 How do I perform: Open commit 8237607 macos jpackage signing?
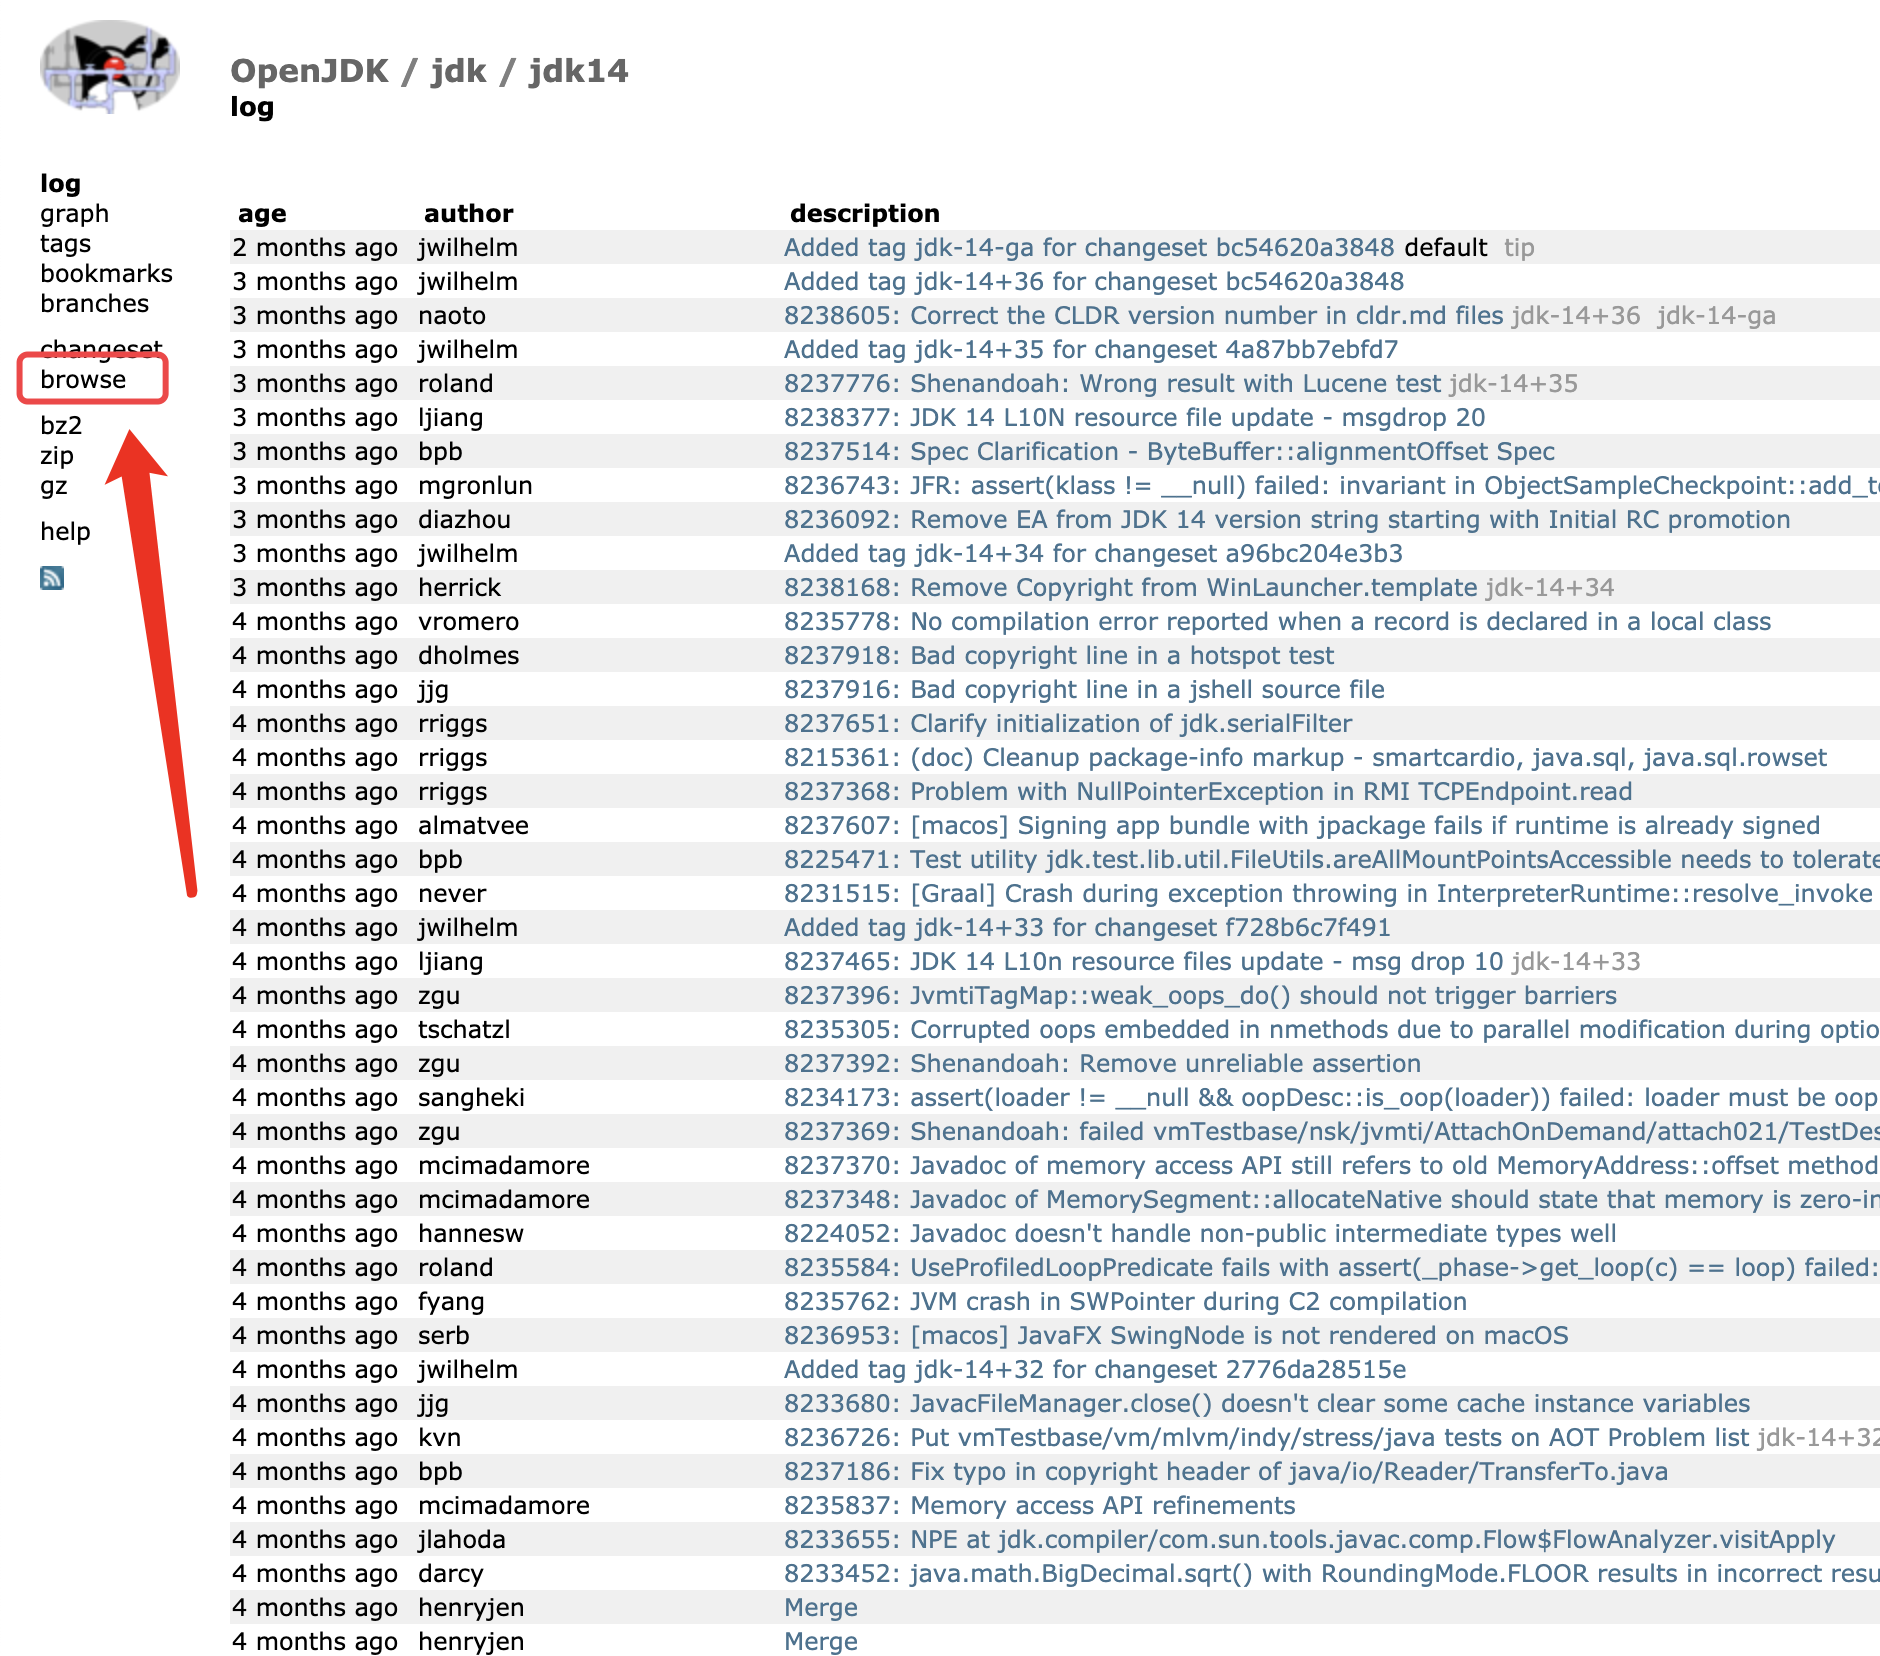coord(1302,826)
